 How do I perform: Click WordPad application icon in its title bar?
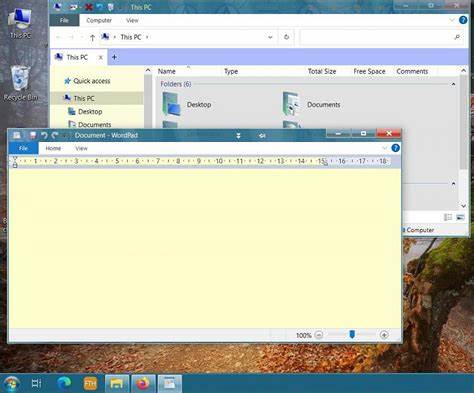click(17, 135)
